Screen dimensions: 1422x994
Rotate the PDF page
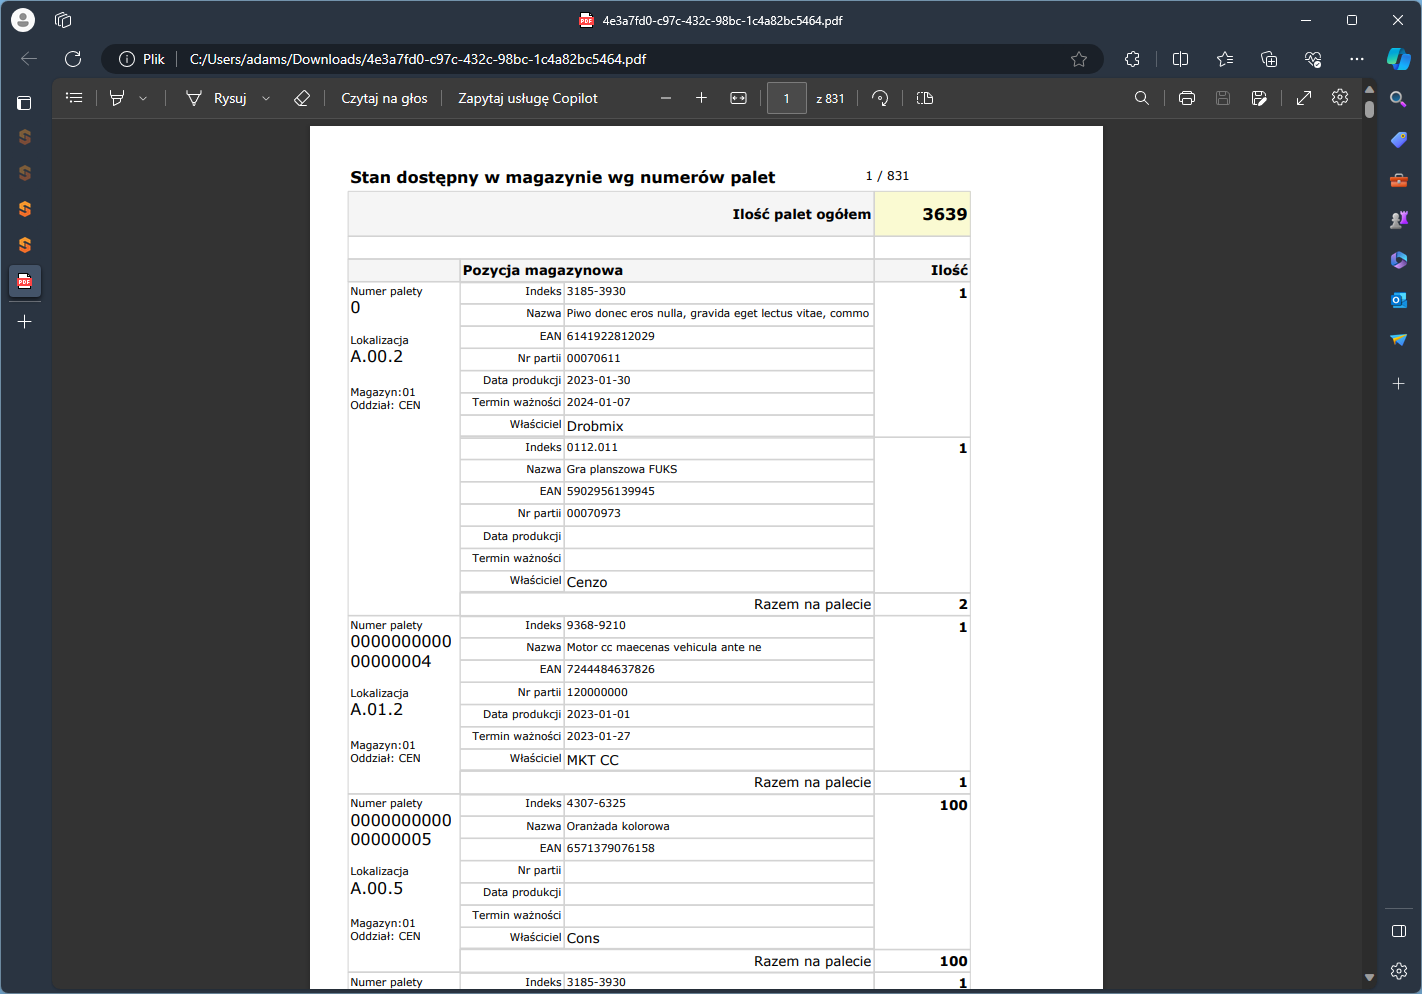[880, 98]
